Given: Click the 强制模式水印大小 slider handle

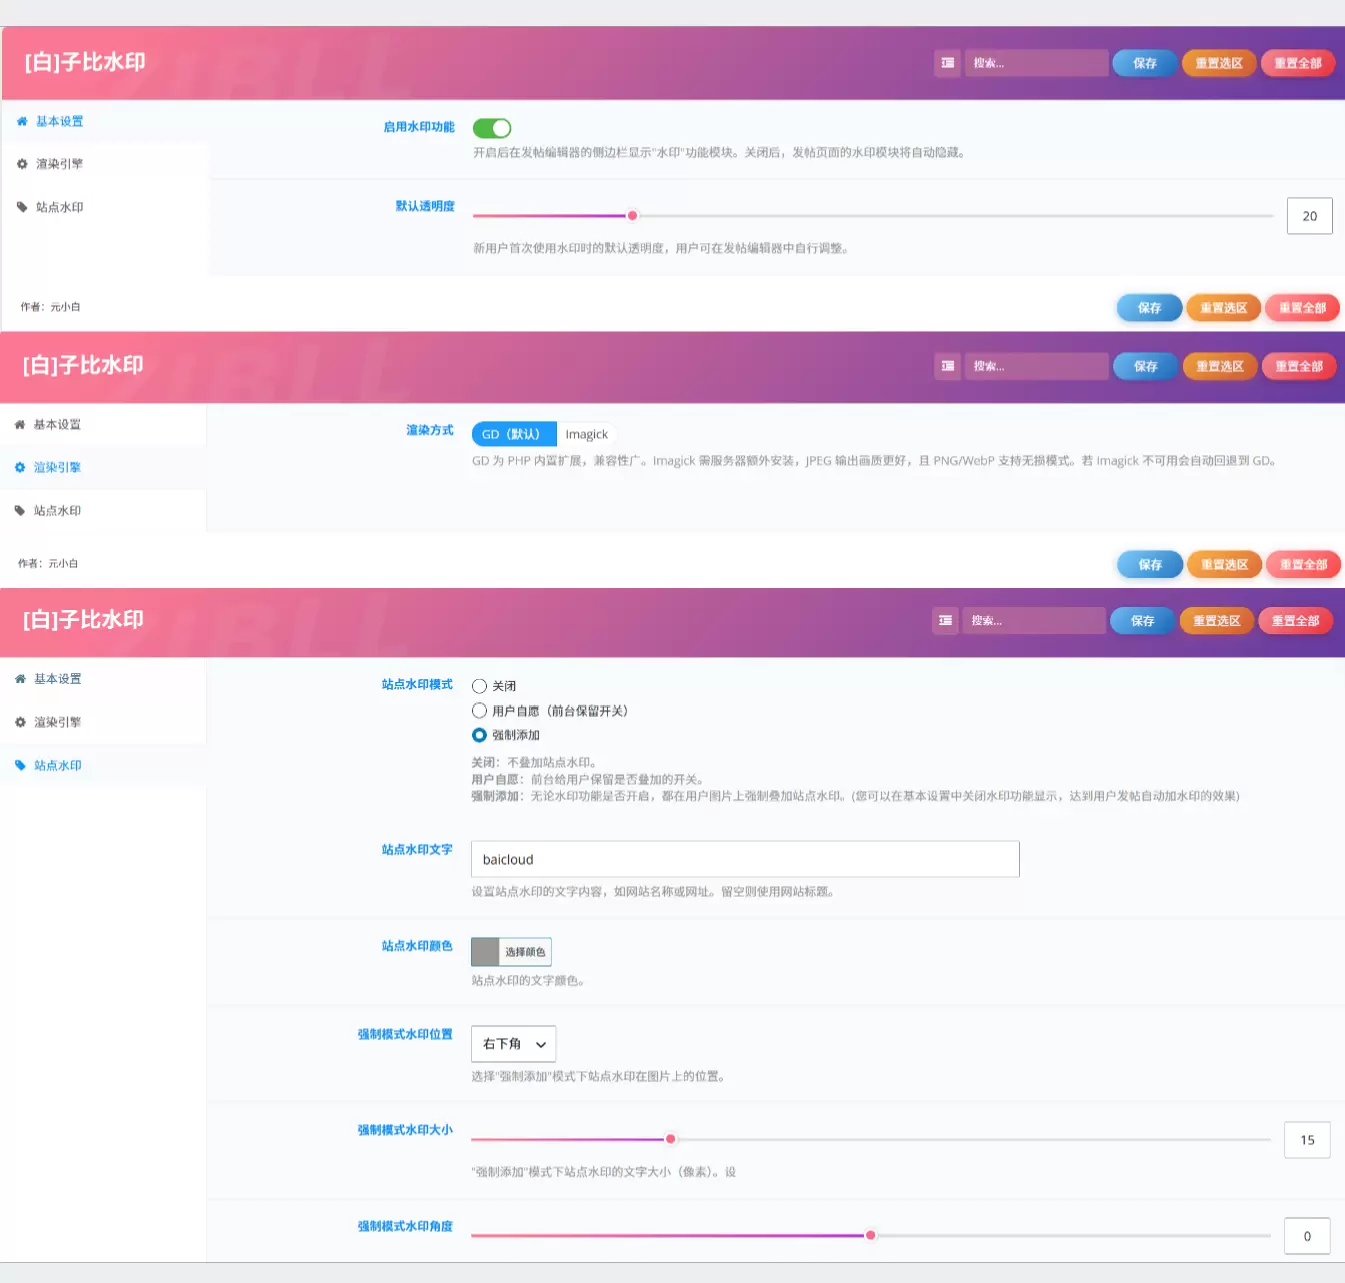Looking at the screenshot, I should 670,1139.
